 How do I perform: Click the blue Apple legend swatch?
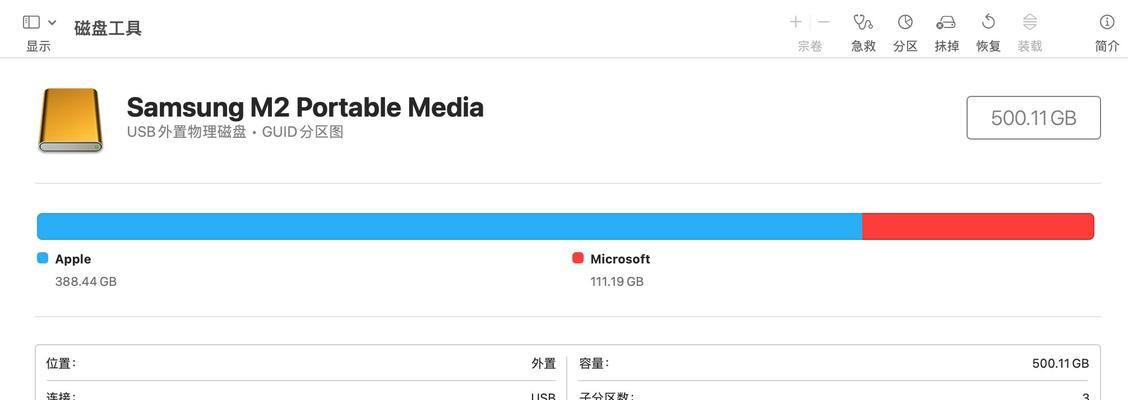(x=42, y=258)
